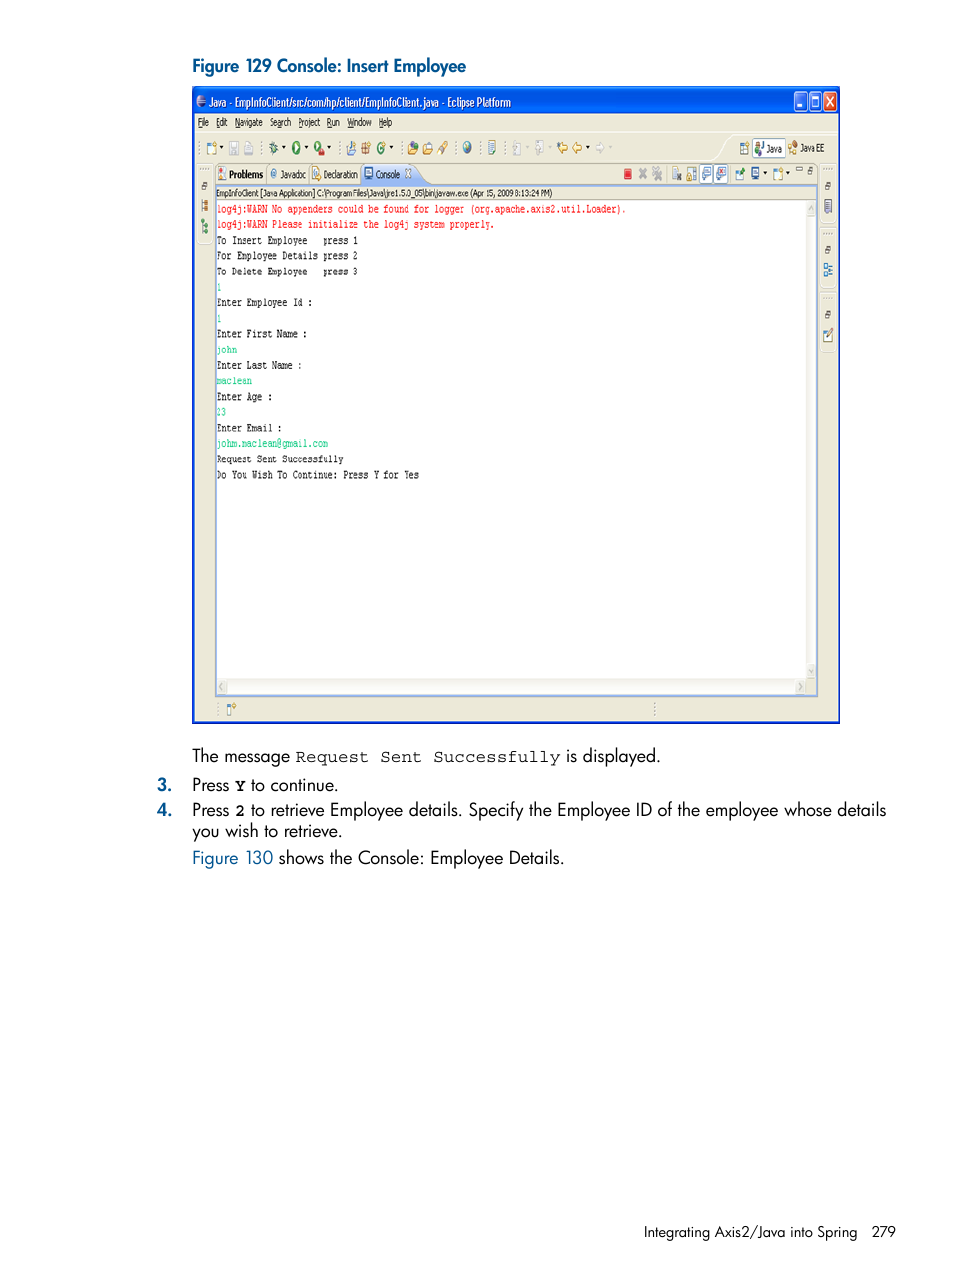This screenshot has height=1271, width=954.
Task: Click the Outline fast view icon in right sidebar
Action: (828, 270)
